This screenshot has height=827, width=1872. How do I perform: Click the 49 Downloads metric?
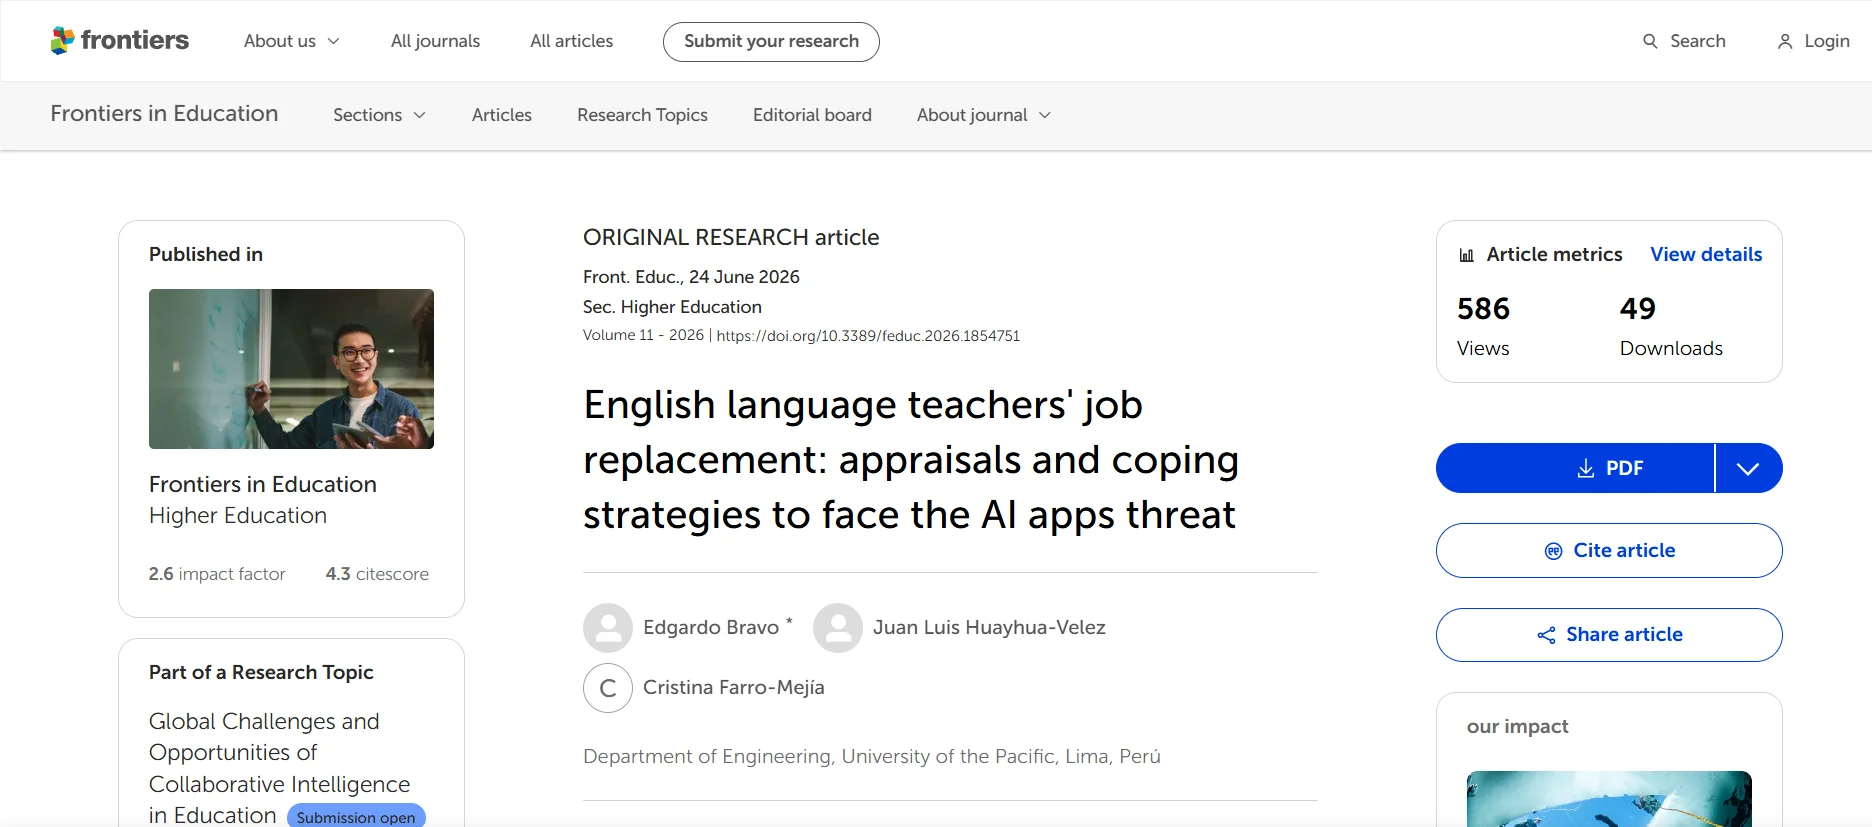tap(1671, 326)
